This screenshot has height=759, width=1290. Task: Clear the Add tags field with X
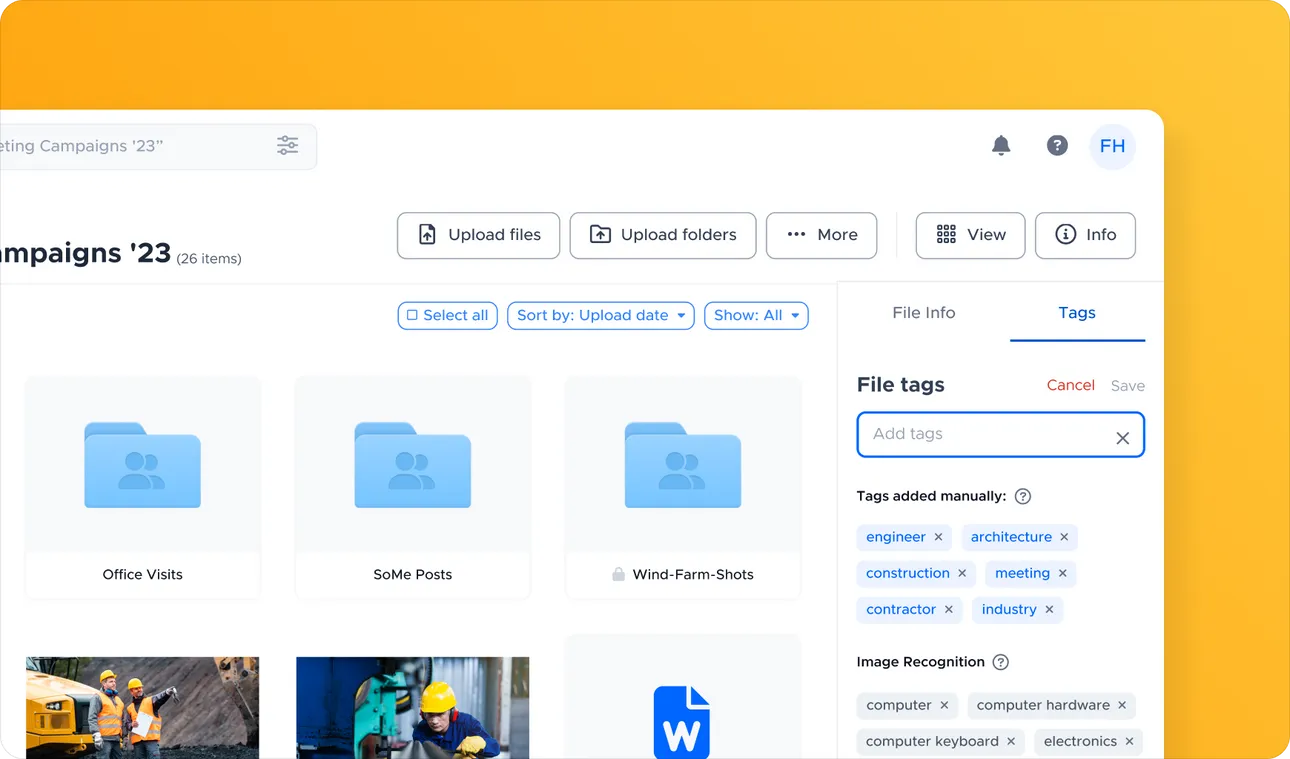coord(1122,438)
